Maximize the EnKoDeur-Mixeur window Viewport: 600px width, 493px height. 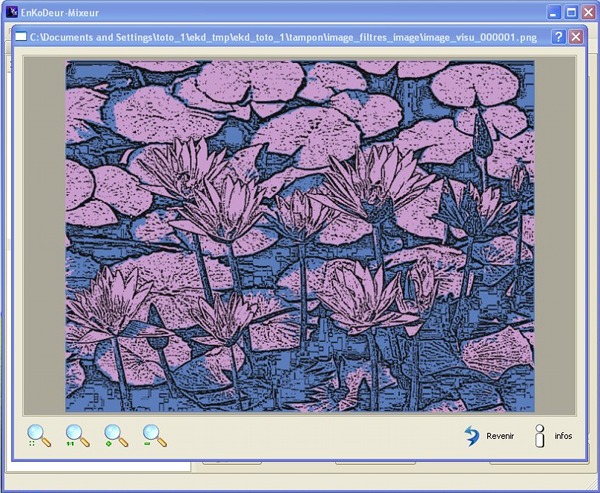[571, 12]
